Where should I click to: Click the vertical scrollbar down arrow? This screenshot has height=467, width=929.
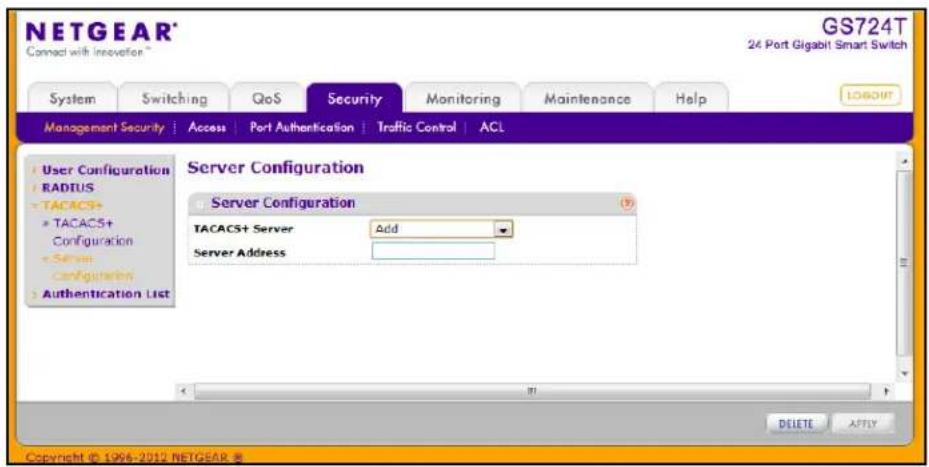click(904, 373)
